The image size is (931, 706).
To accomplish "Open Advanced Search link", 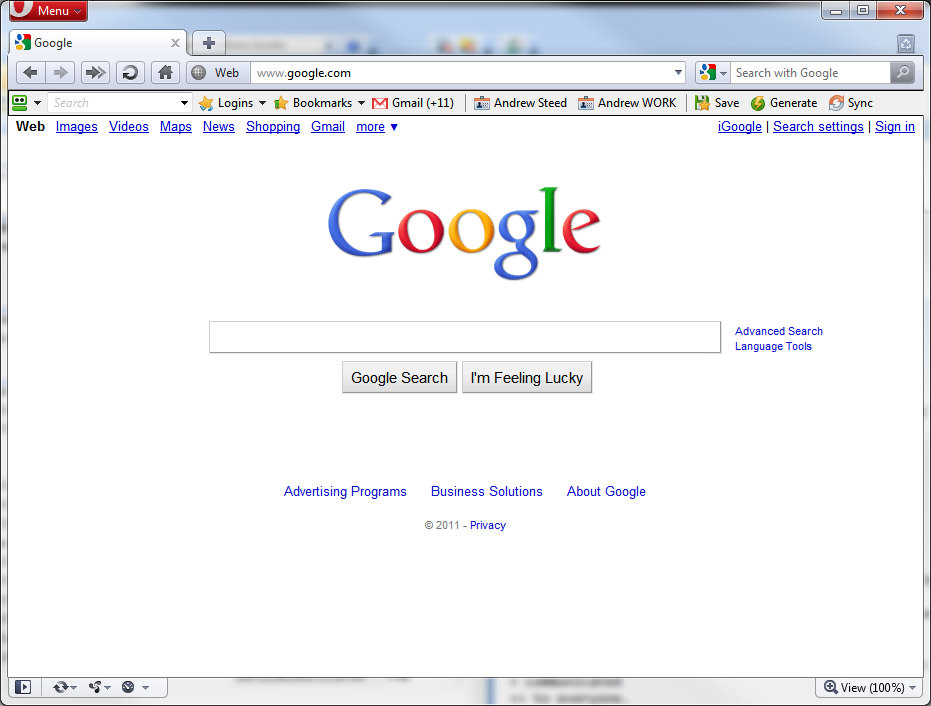I will coord(779,331).
